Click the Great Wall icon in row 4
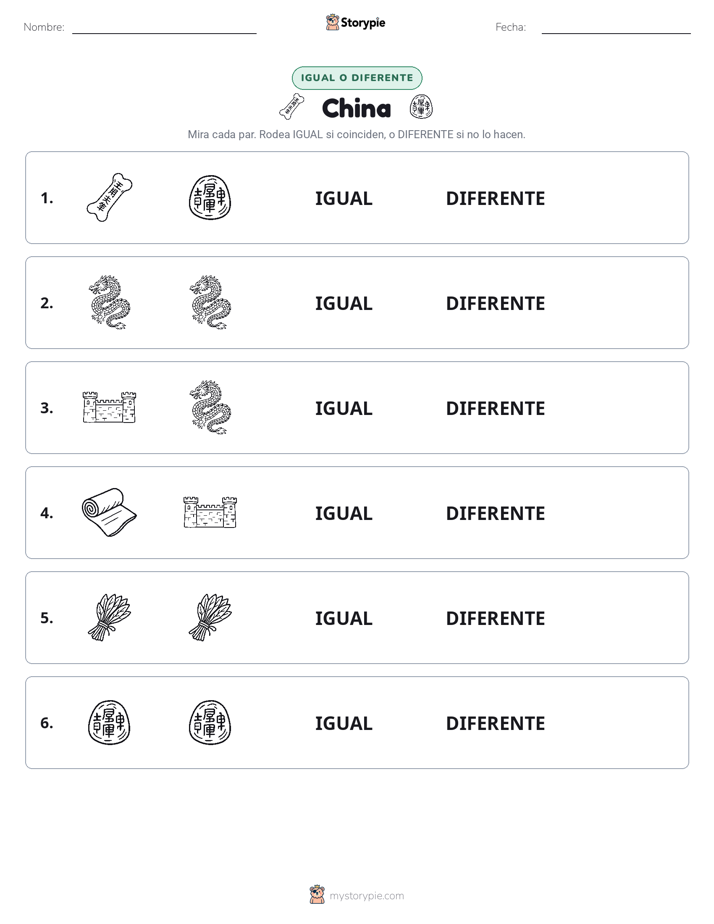Screen dimensions: 714x924 pyautogui.click(x=210, y=512)
